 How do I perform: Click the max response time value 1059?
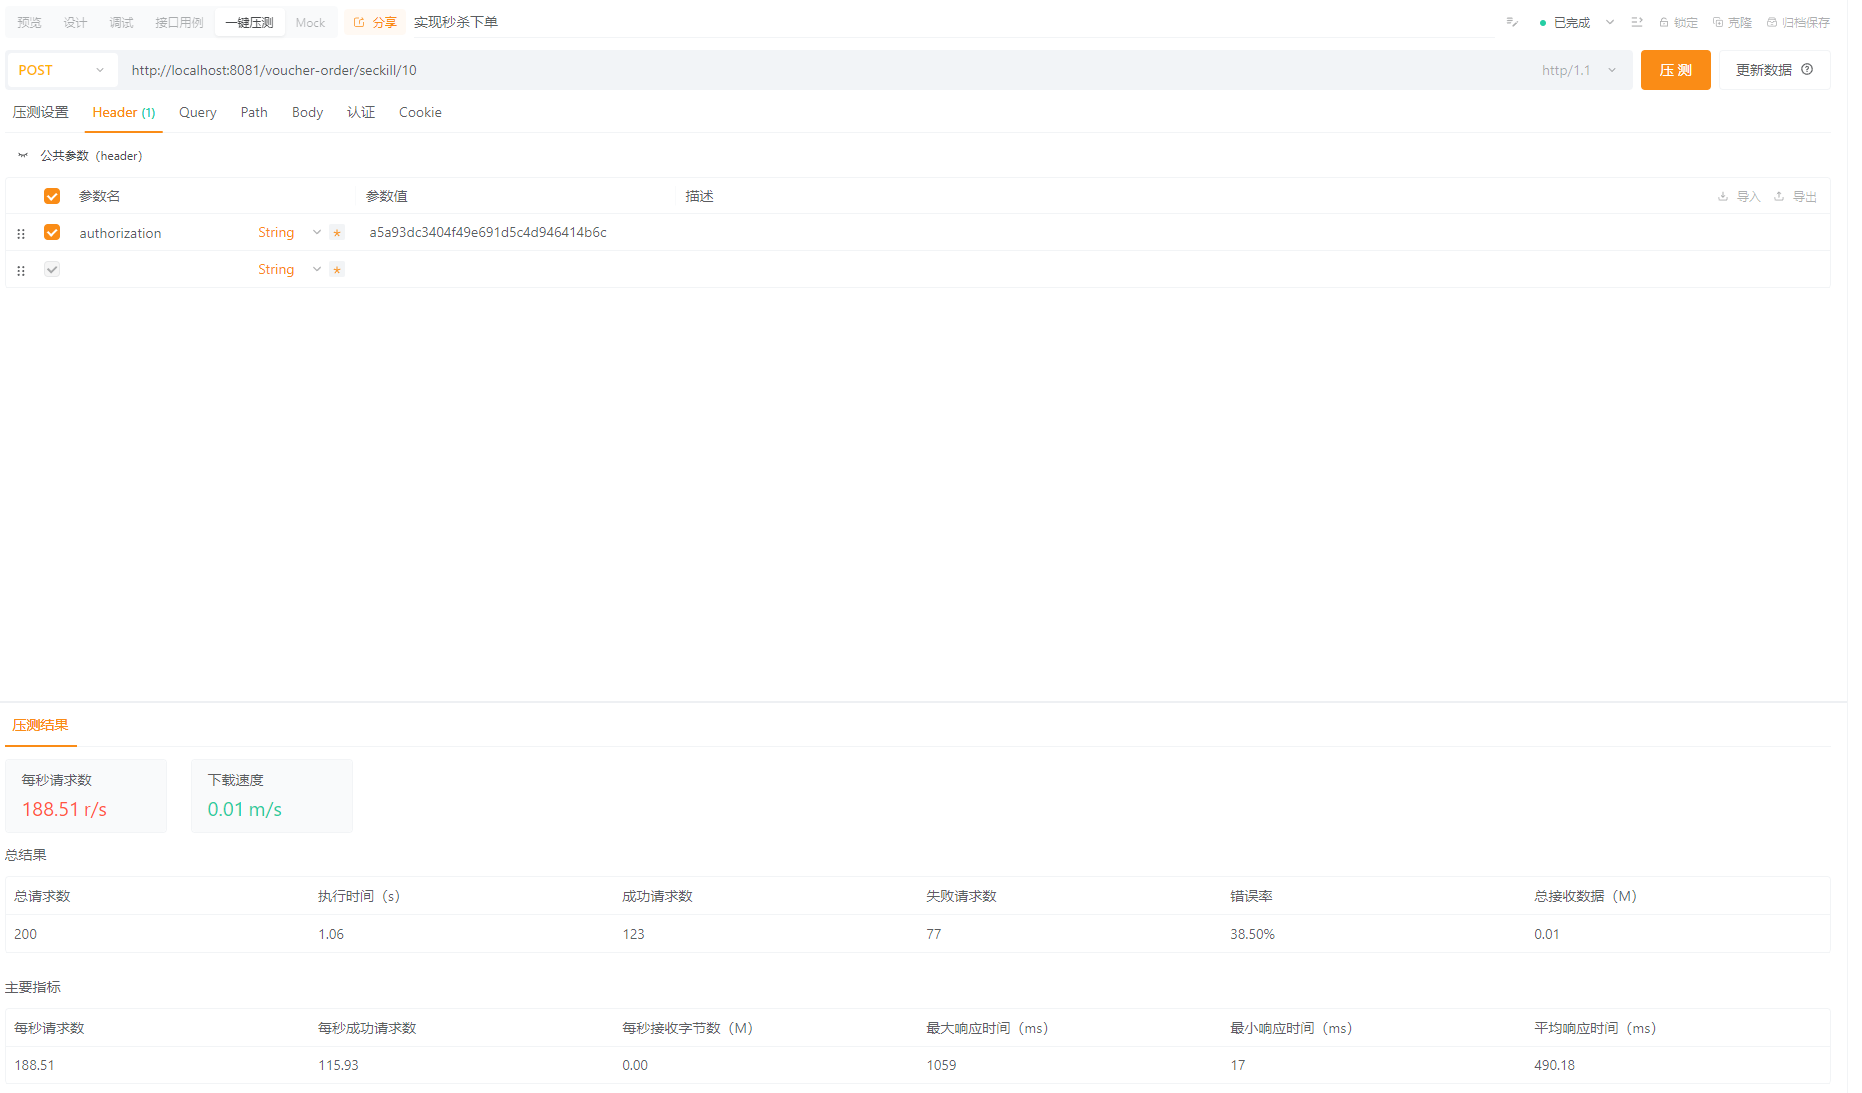(941, 1065)
